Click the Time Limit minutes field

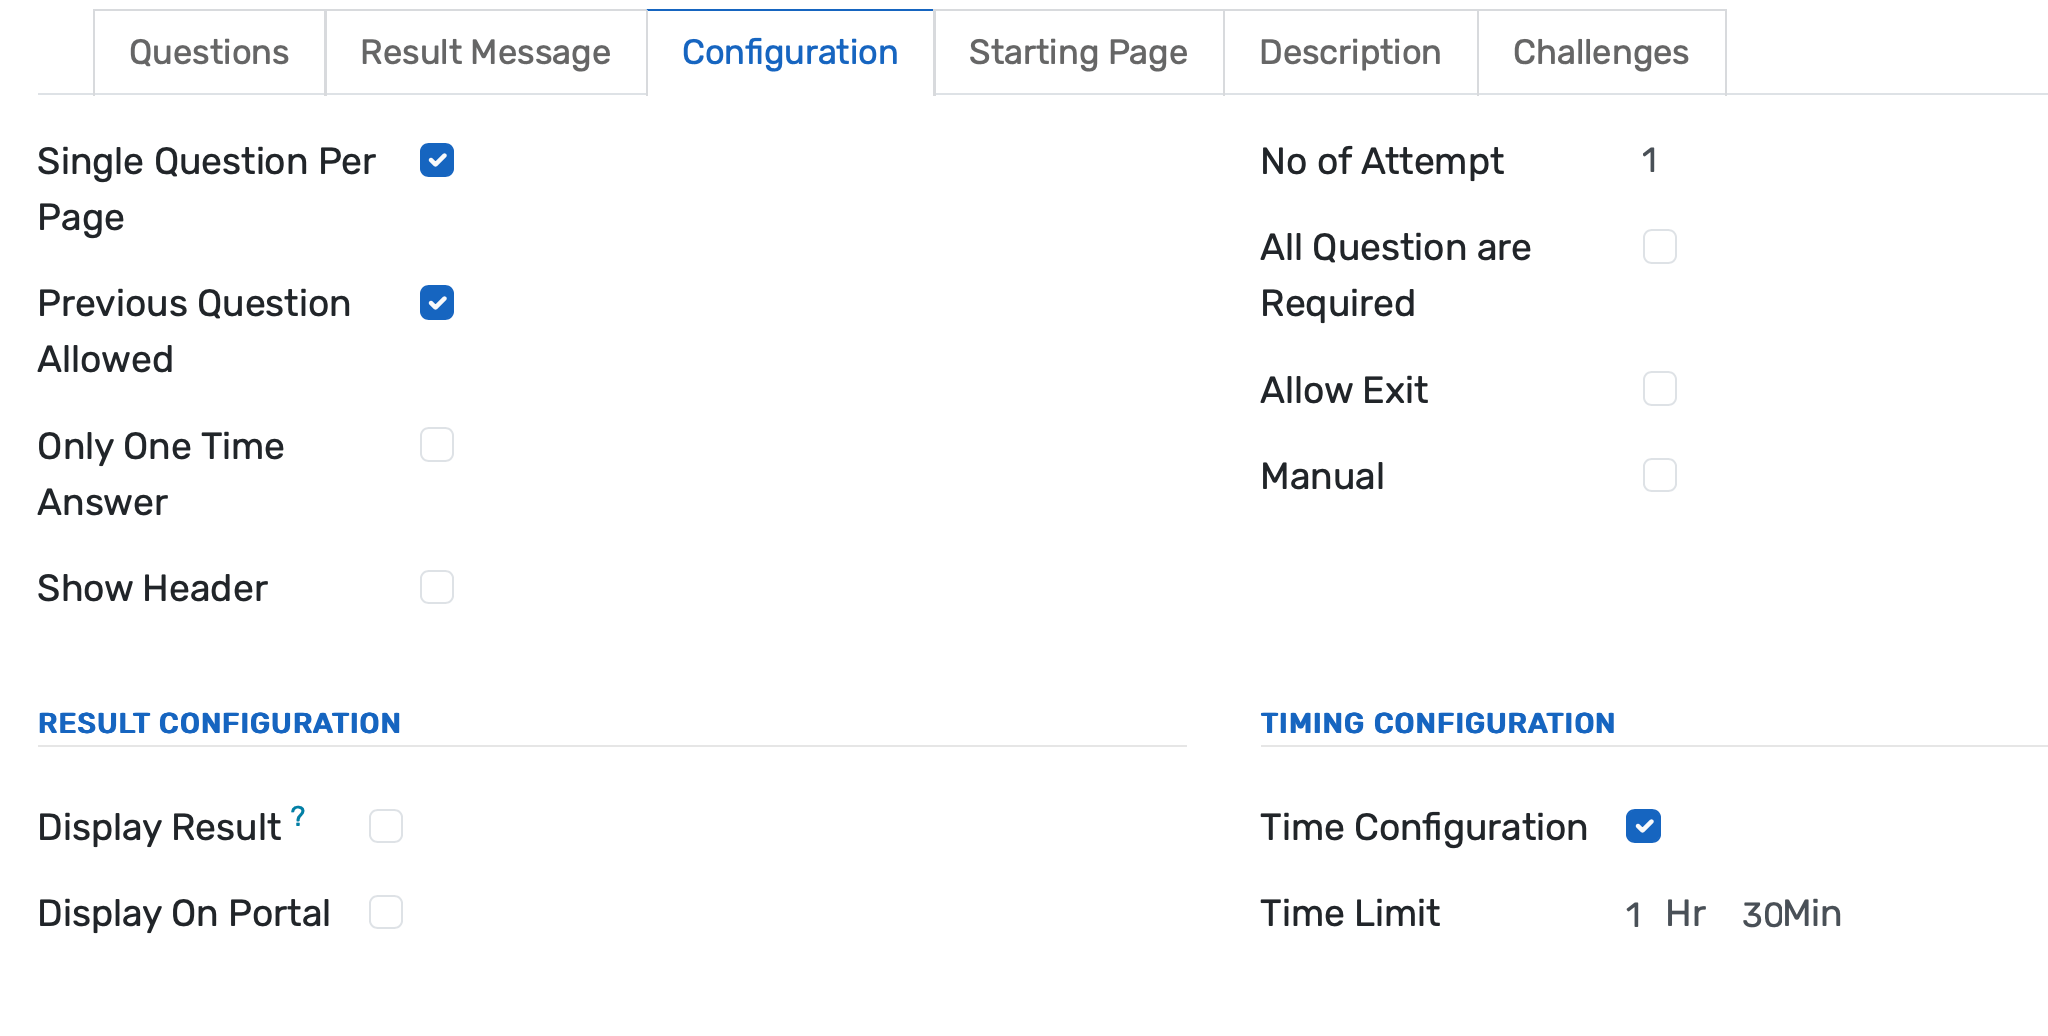tap(1760, 913)
